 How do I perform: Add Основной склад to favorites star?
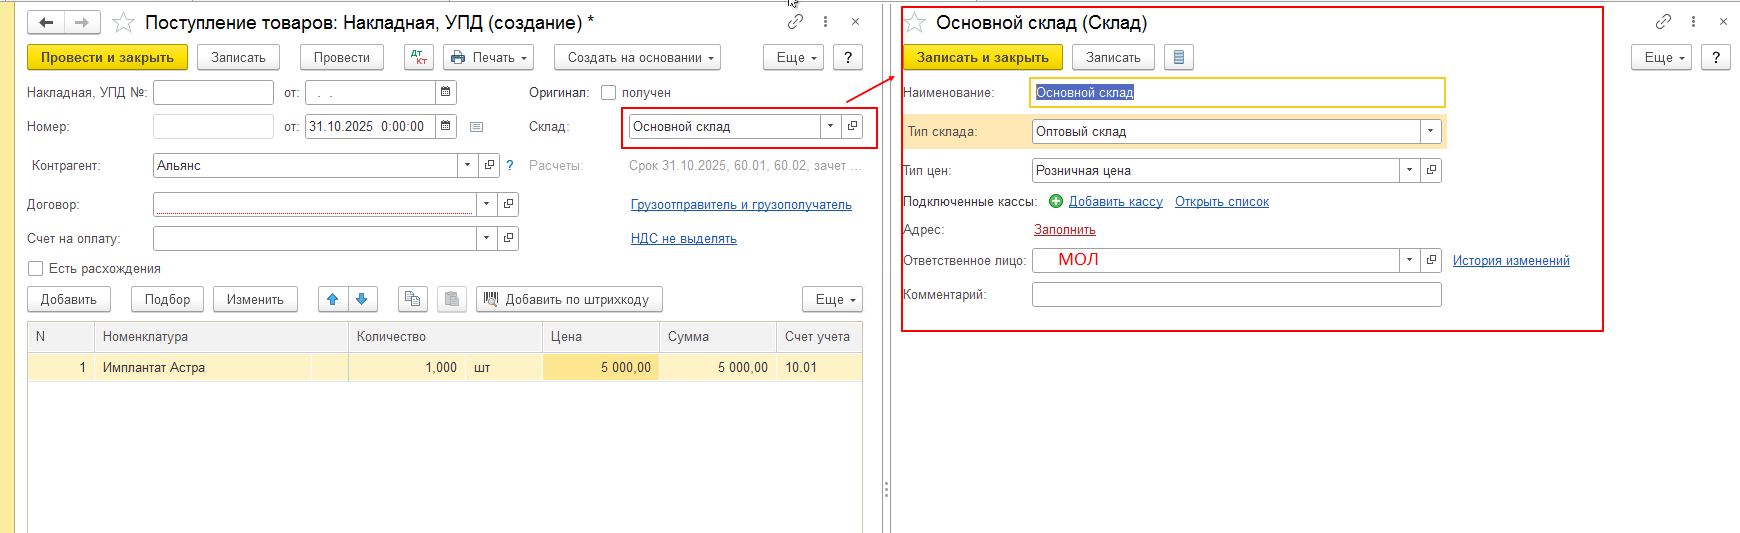(x=915, y=22)
